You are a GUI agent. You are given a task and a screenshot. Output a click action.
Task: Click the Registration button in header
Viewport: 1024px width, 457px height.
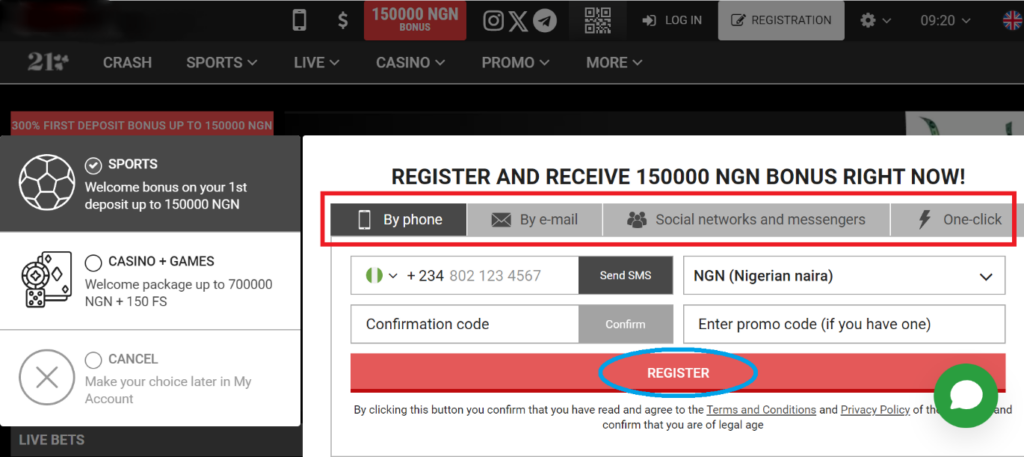[781, 20]
